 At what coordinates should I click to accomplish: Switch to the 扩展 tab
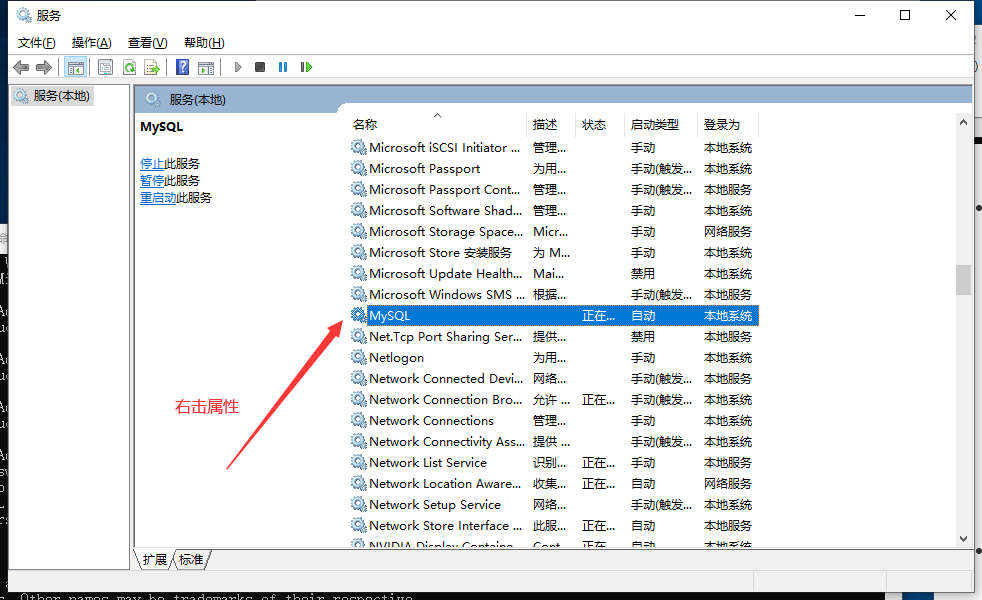[155, 559]
